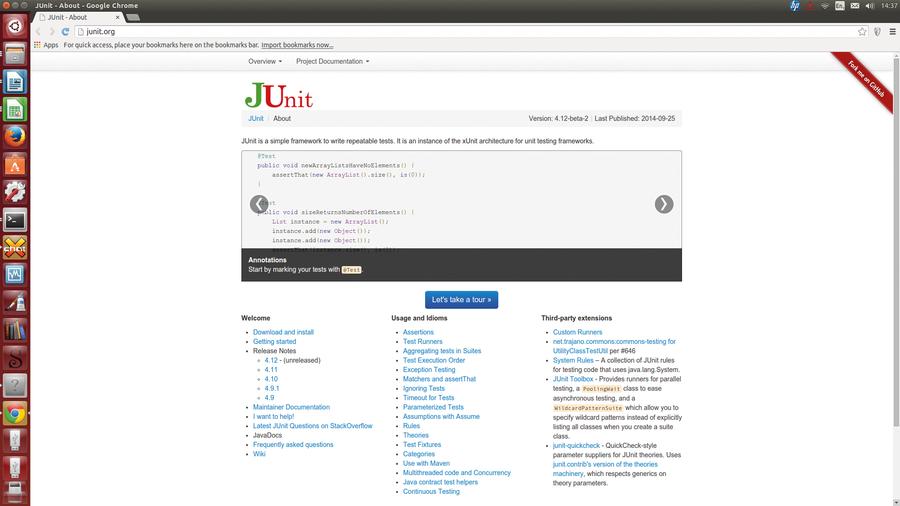The height and width of the screenshot is (506, 900).
Task: Show the previous carousel slide
Action: 259,204
